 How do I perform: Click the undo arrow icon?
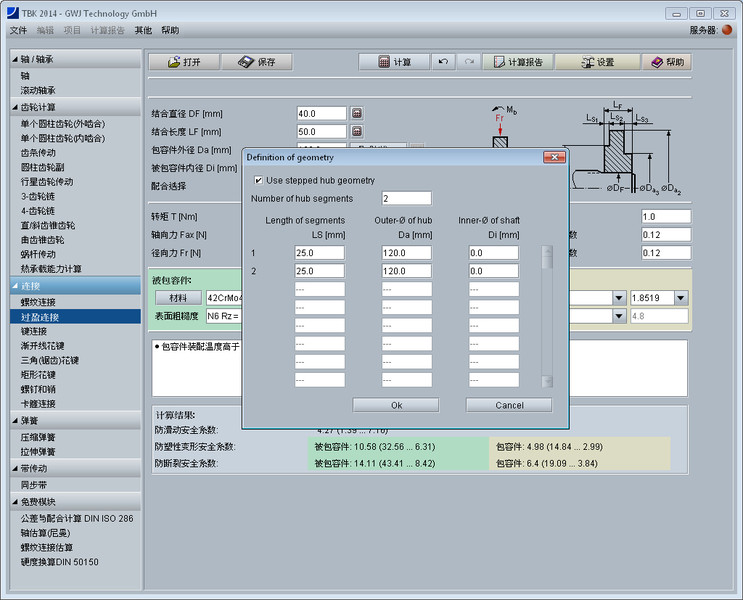(444, 62)
